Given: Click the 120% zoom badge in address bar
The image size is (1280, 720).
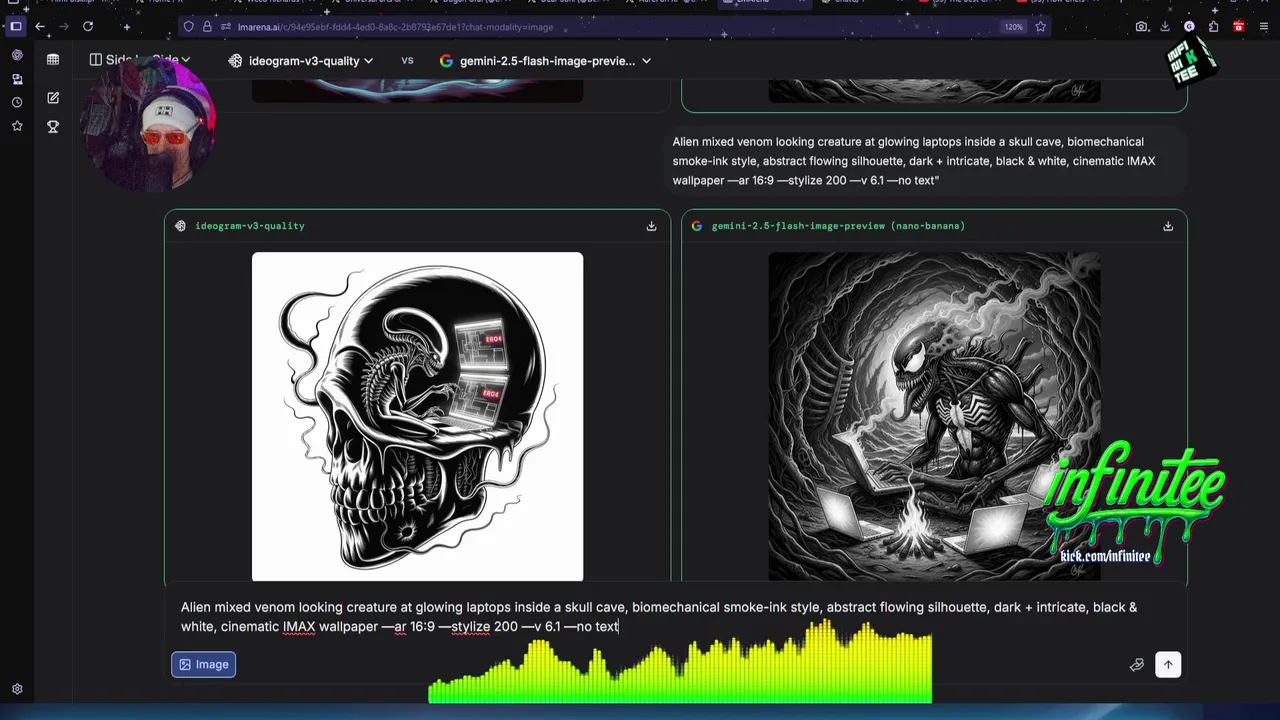Looking at the screenshot, I should coord(1014,27).
